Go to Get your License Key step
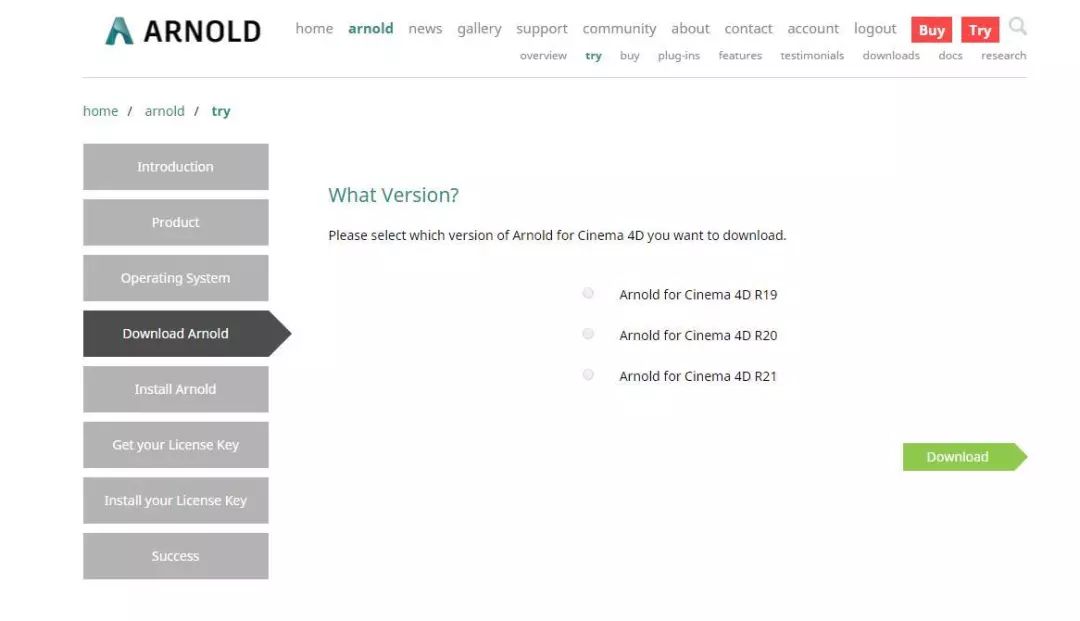 coord(176,445)
